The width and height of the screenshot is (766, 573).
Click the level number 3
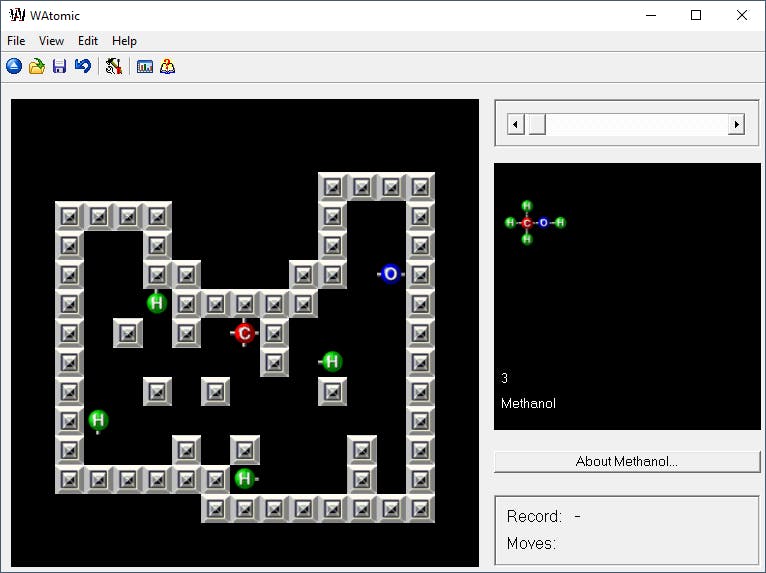coord(505,378)
